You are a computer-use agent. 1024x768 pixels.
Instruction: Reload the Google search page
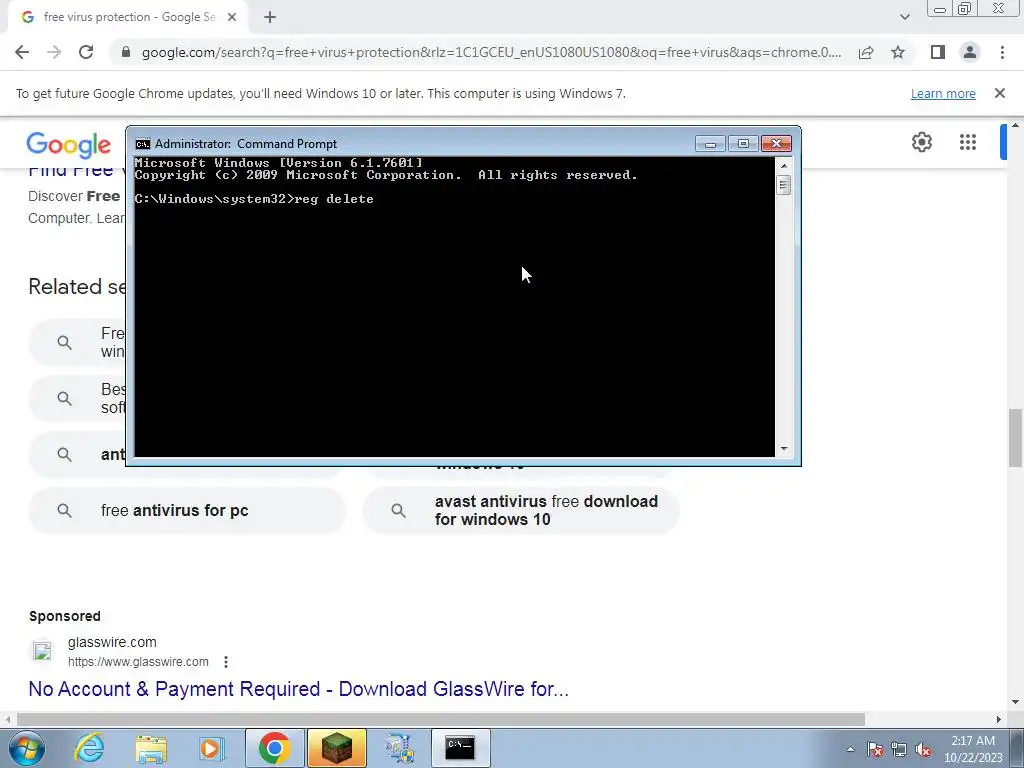[x=86, y=52]
